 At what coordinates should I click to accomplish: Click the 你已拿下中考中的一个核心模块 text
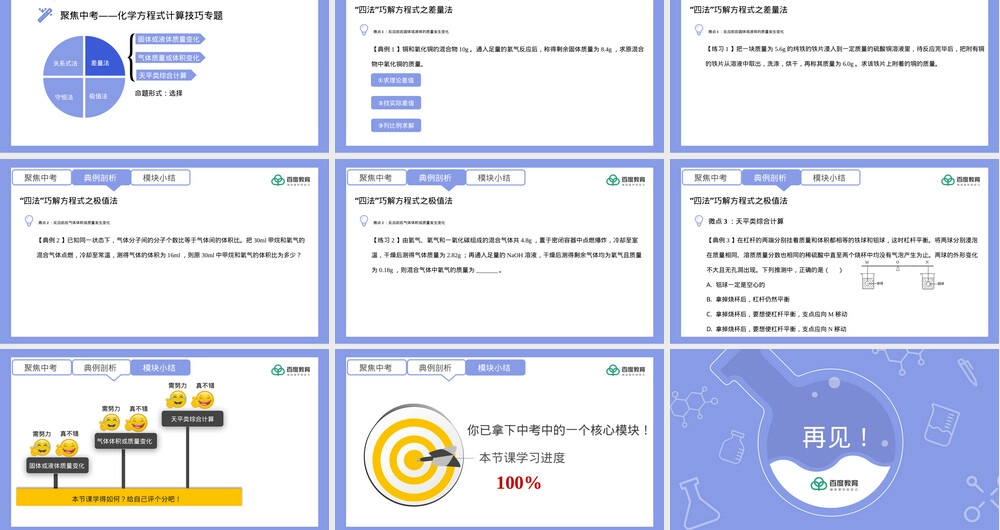coord(558,431)
